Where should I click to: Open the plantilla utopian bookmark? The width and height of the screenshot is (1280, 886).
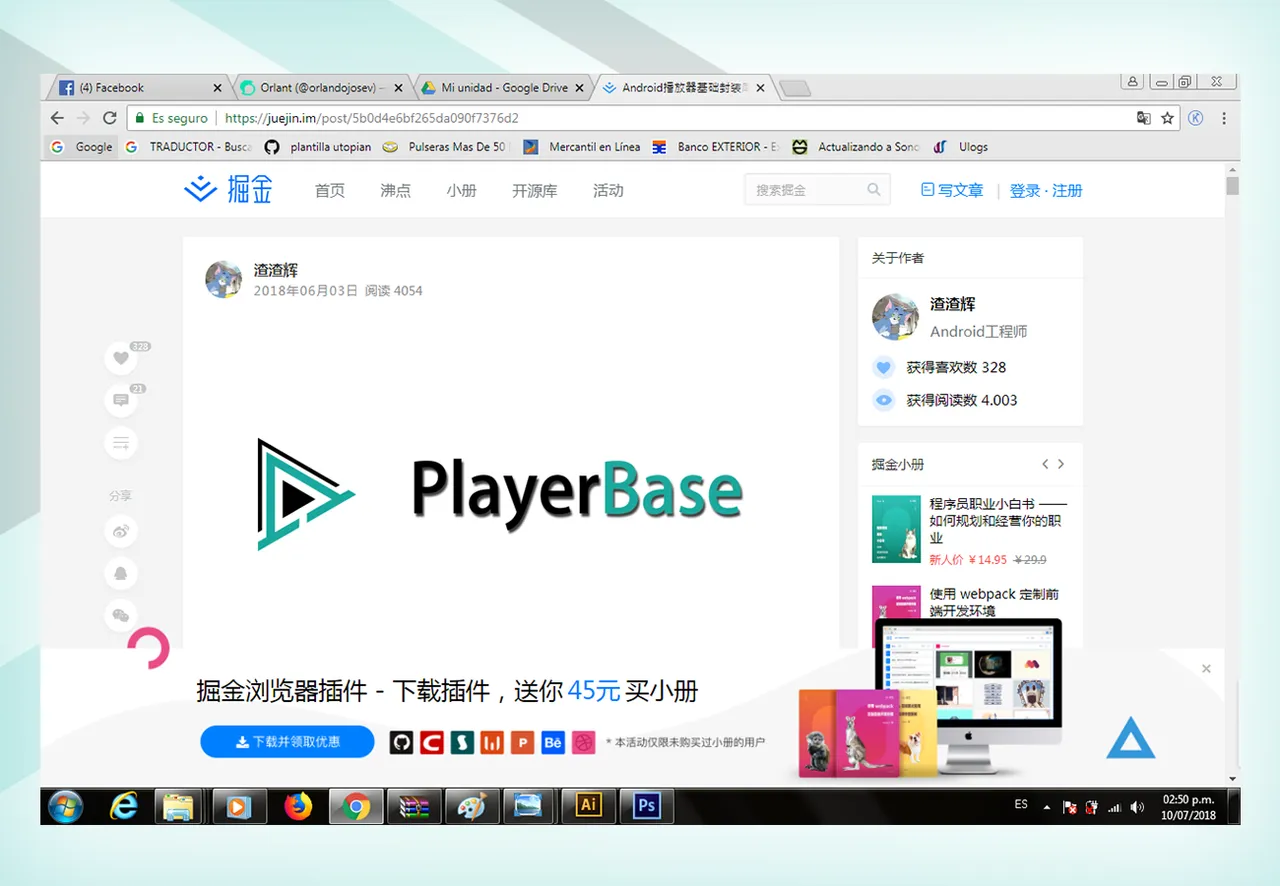(x=319, y=147)
